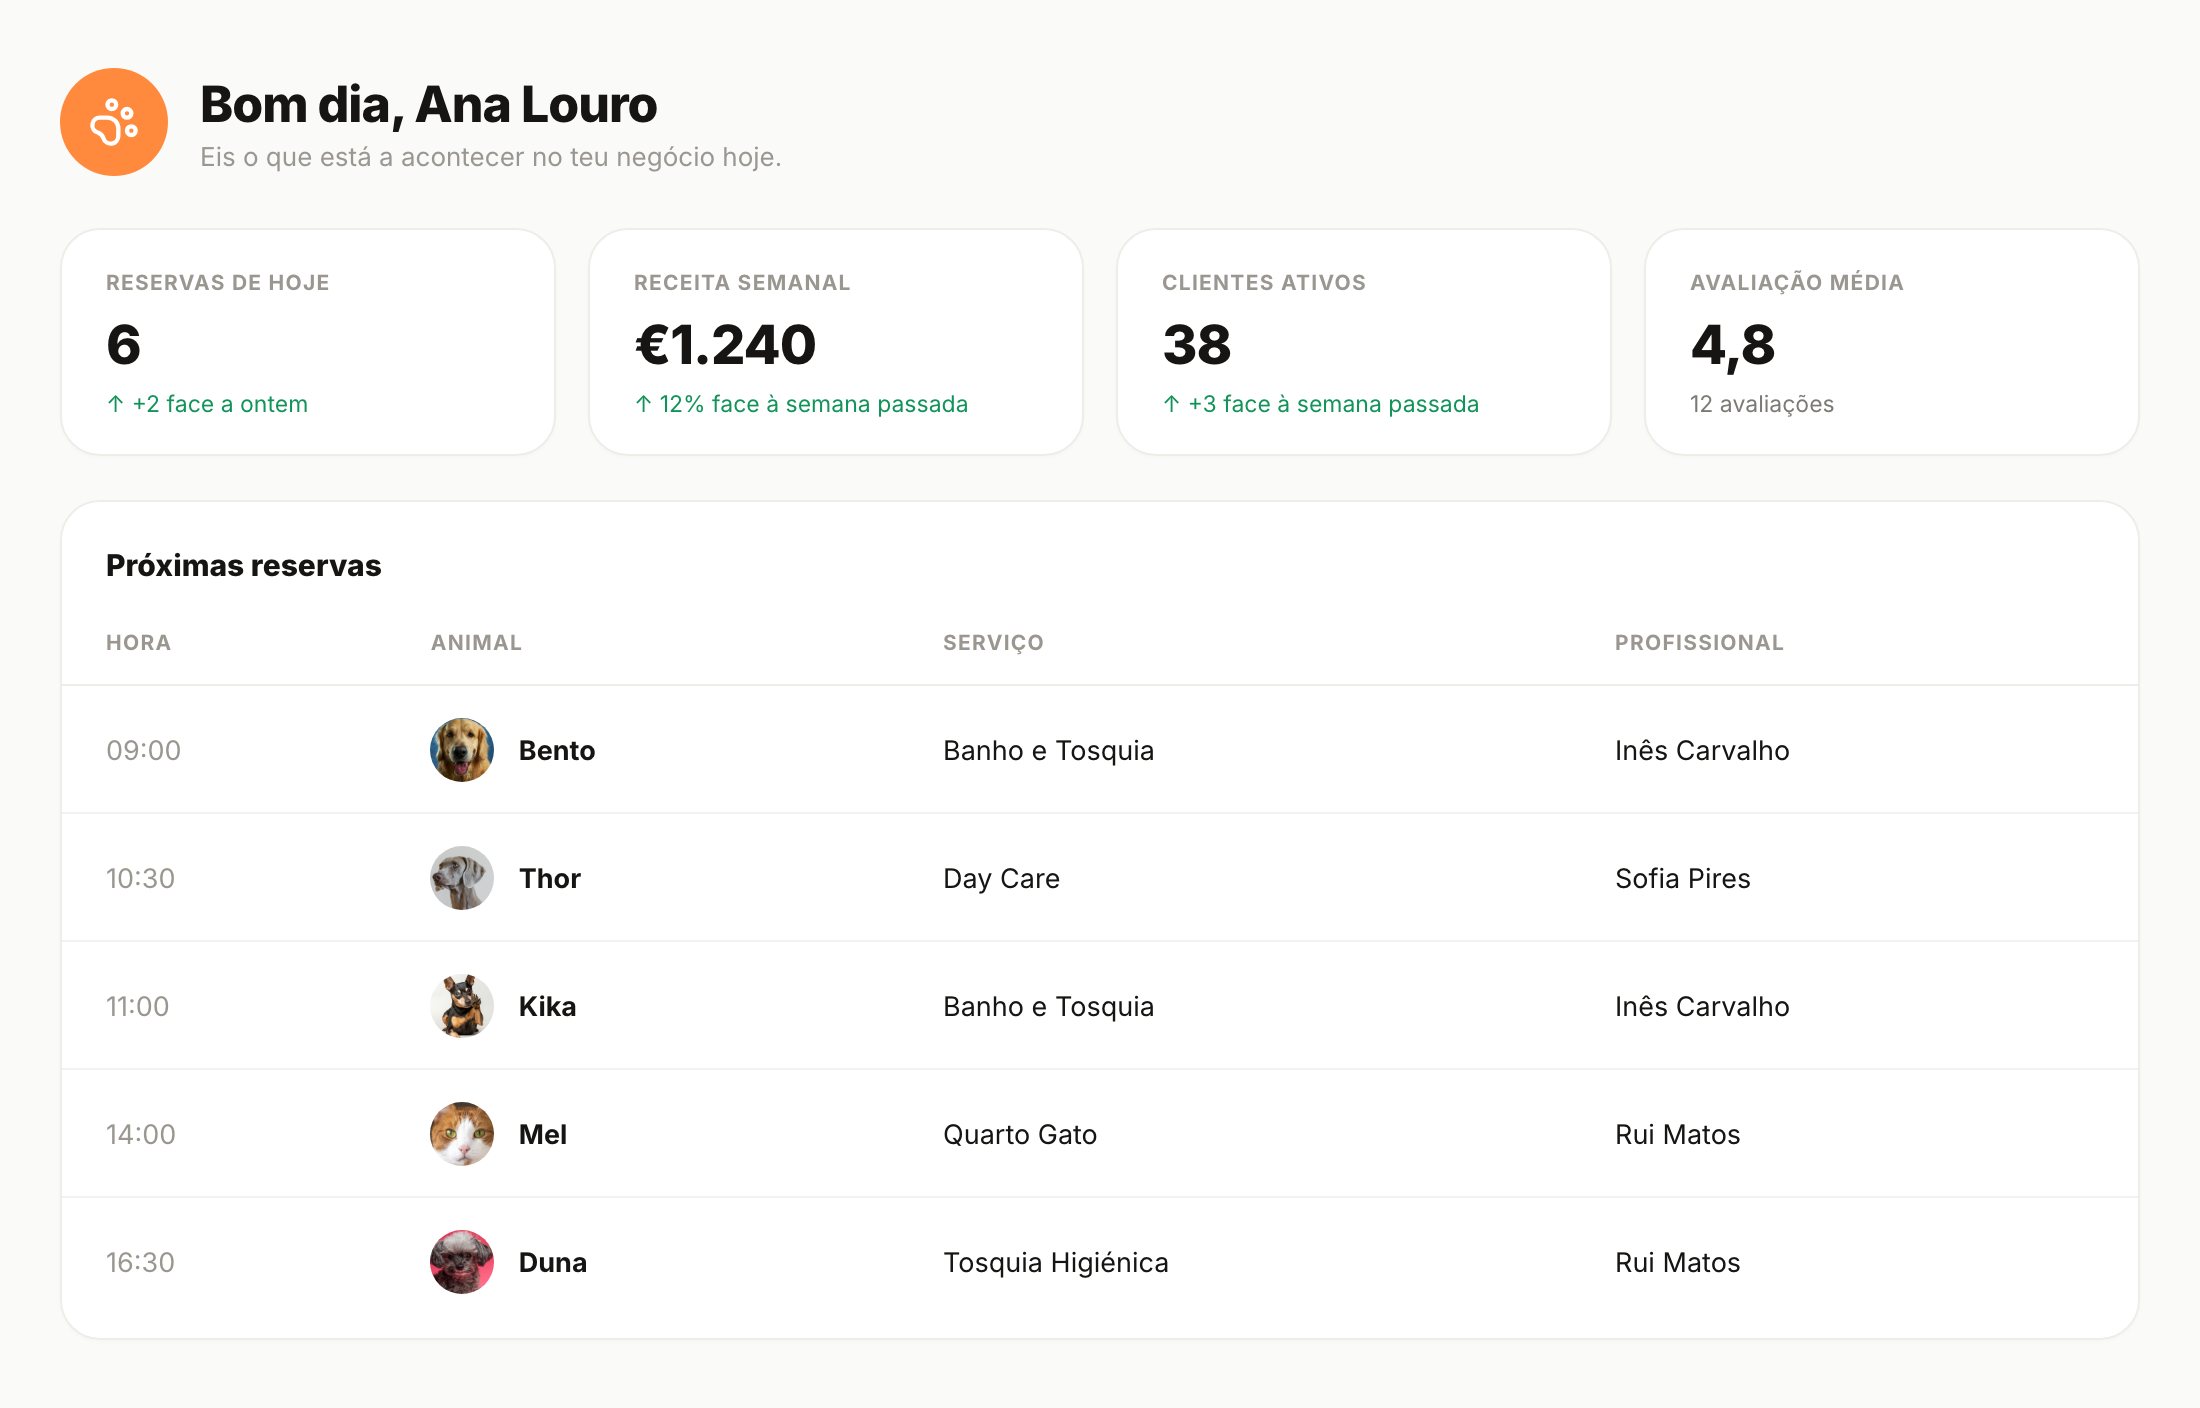Viewport: 2200px width, 1408px height.
Task: Open Thor's dog avatar photo
Action: pos(462,878)
